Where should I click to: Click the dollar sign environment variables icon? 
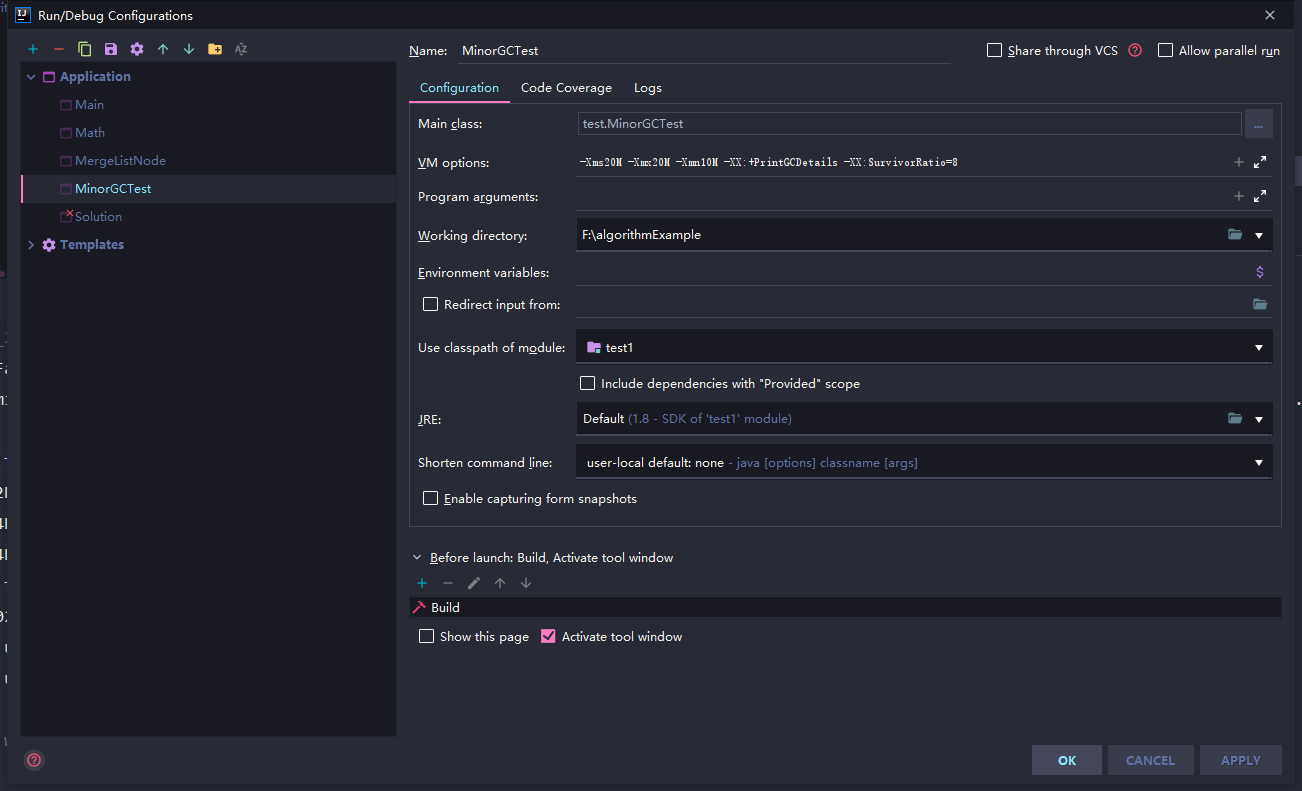tap(1259, 272)
